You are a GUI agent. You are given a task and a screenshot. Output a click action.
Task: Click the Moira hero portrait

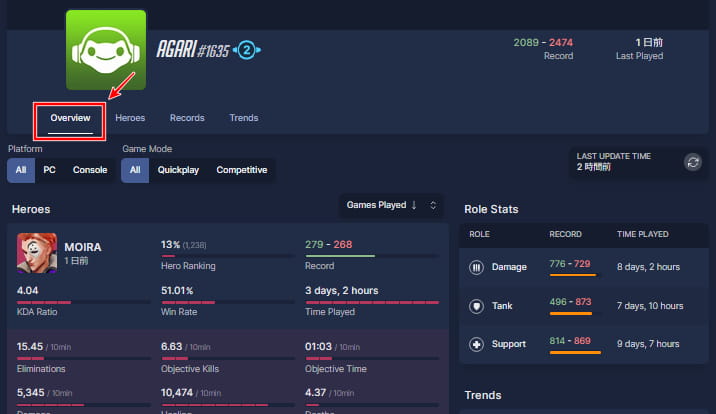(x=37, y=253)
